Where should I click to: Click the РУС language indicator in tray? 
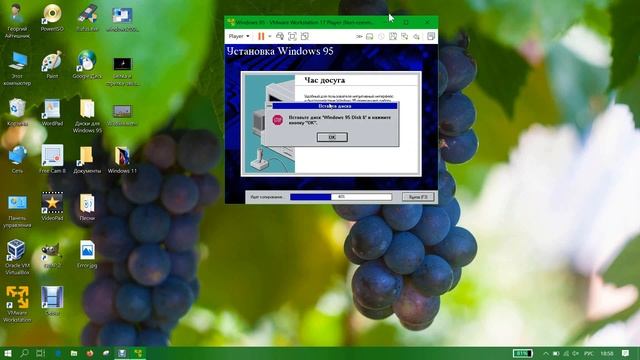click(x=589, y=353)
